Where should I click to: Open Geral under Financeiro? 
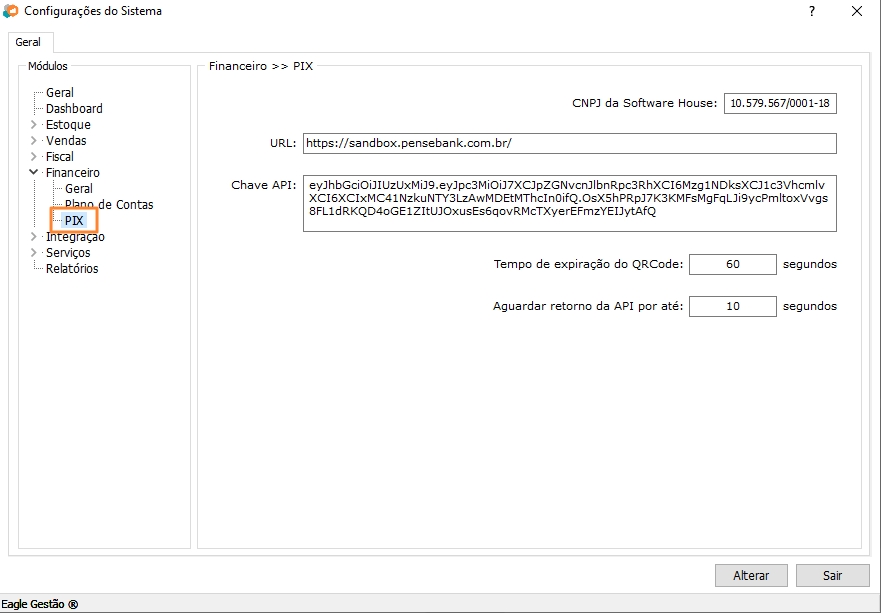tap(79, 189)
